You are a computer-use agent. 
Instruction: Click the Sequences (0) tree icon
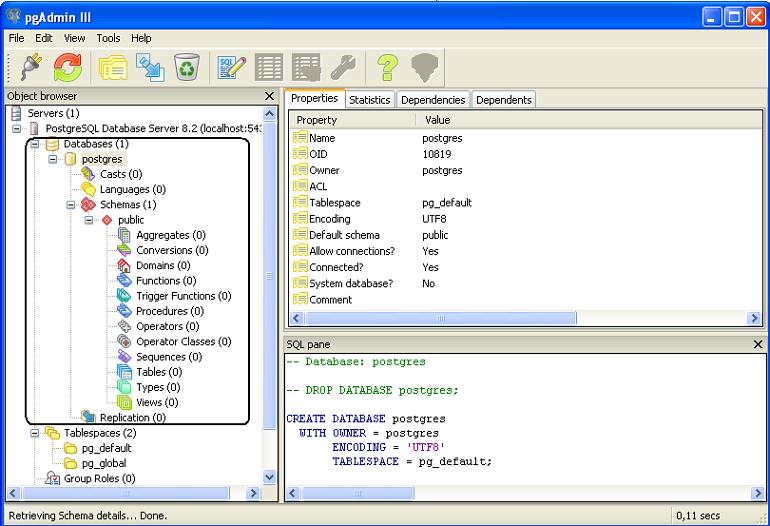(124, 357)
